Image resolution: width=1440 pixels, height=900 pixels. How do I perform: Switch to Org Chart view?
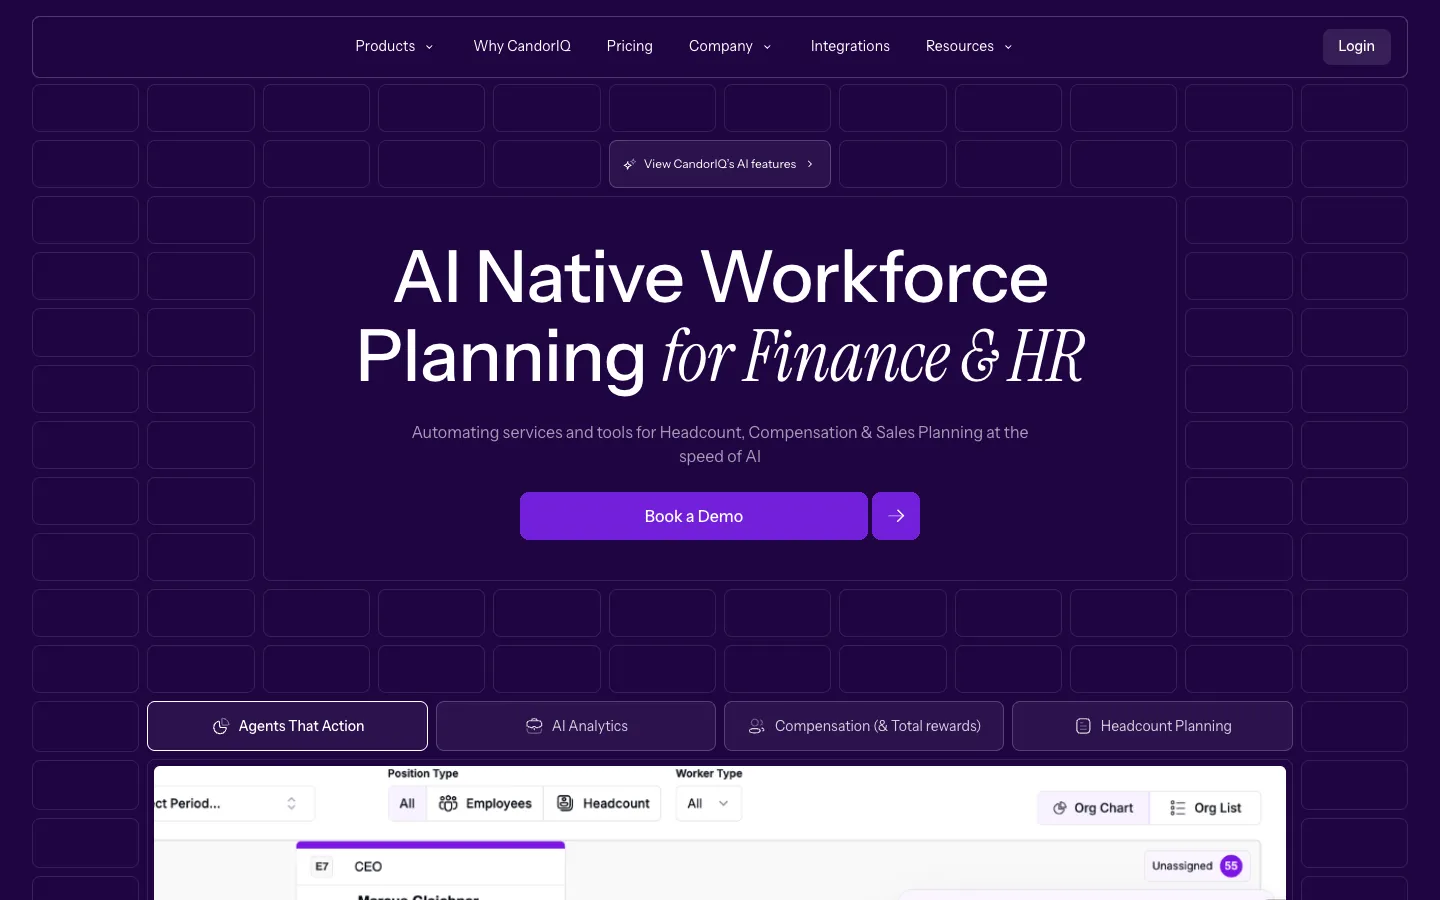(x=1094, y=808)
